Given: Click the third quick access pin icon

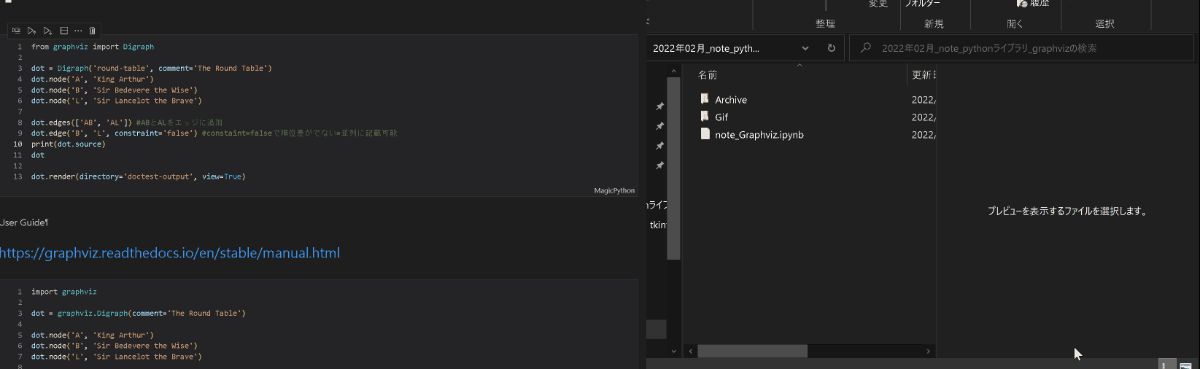Looking at the screenshot, I should (x=659, y=145).
